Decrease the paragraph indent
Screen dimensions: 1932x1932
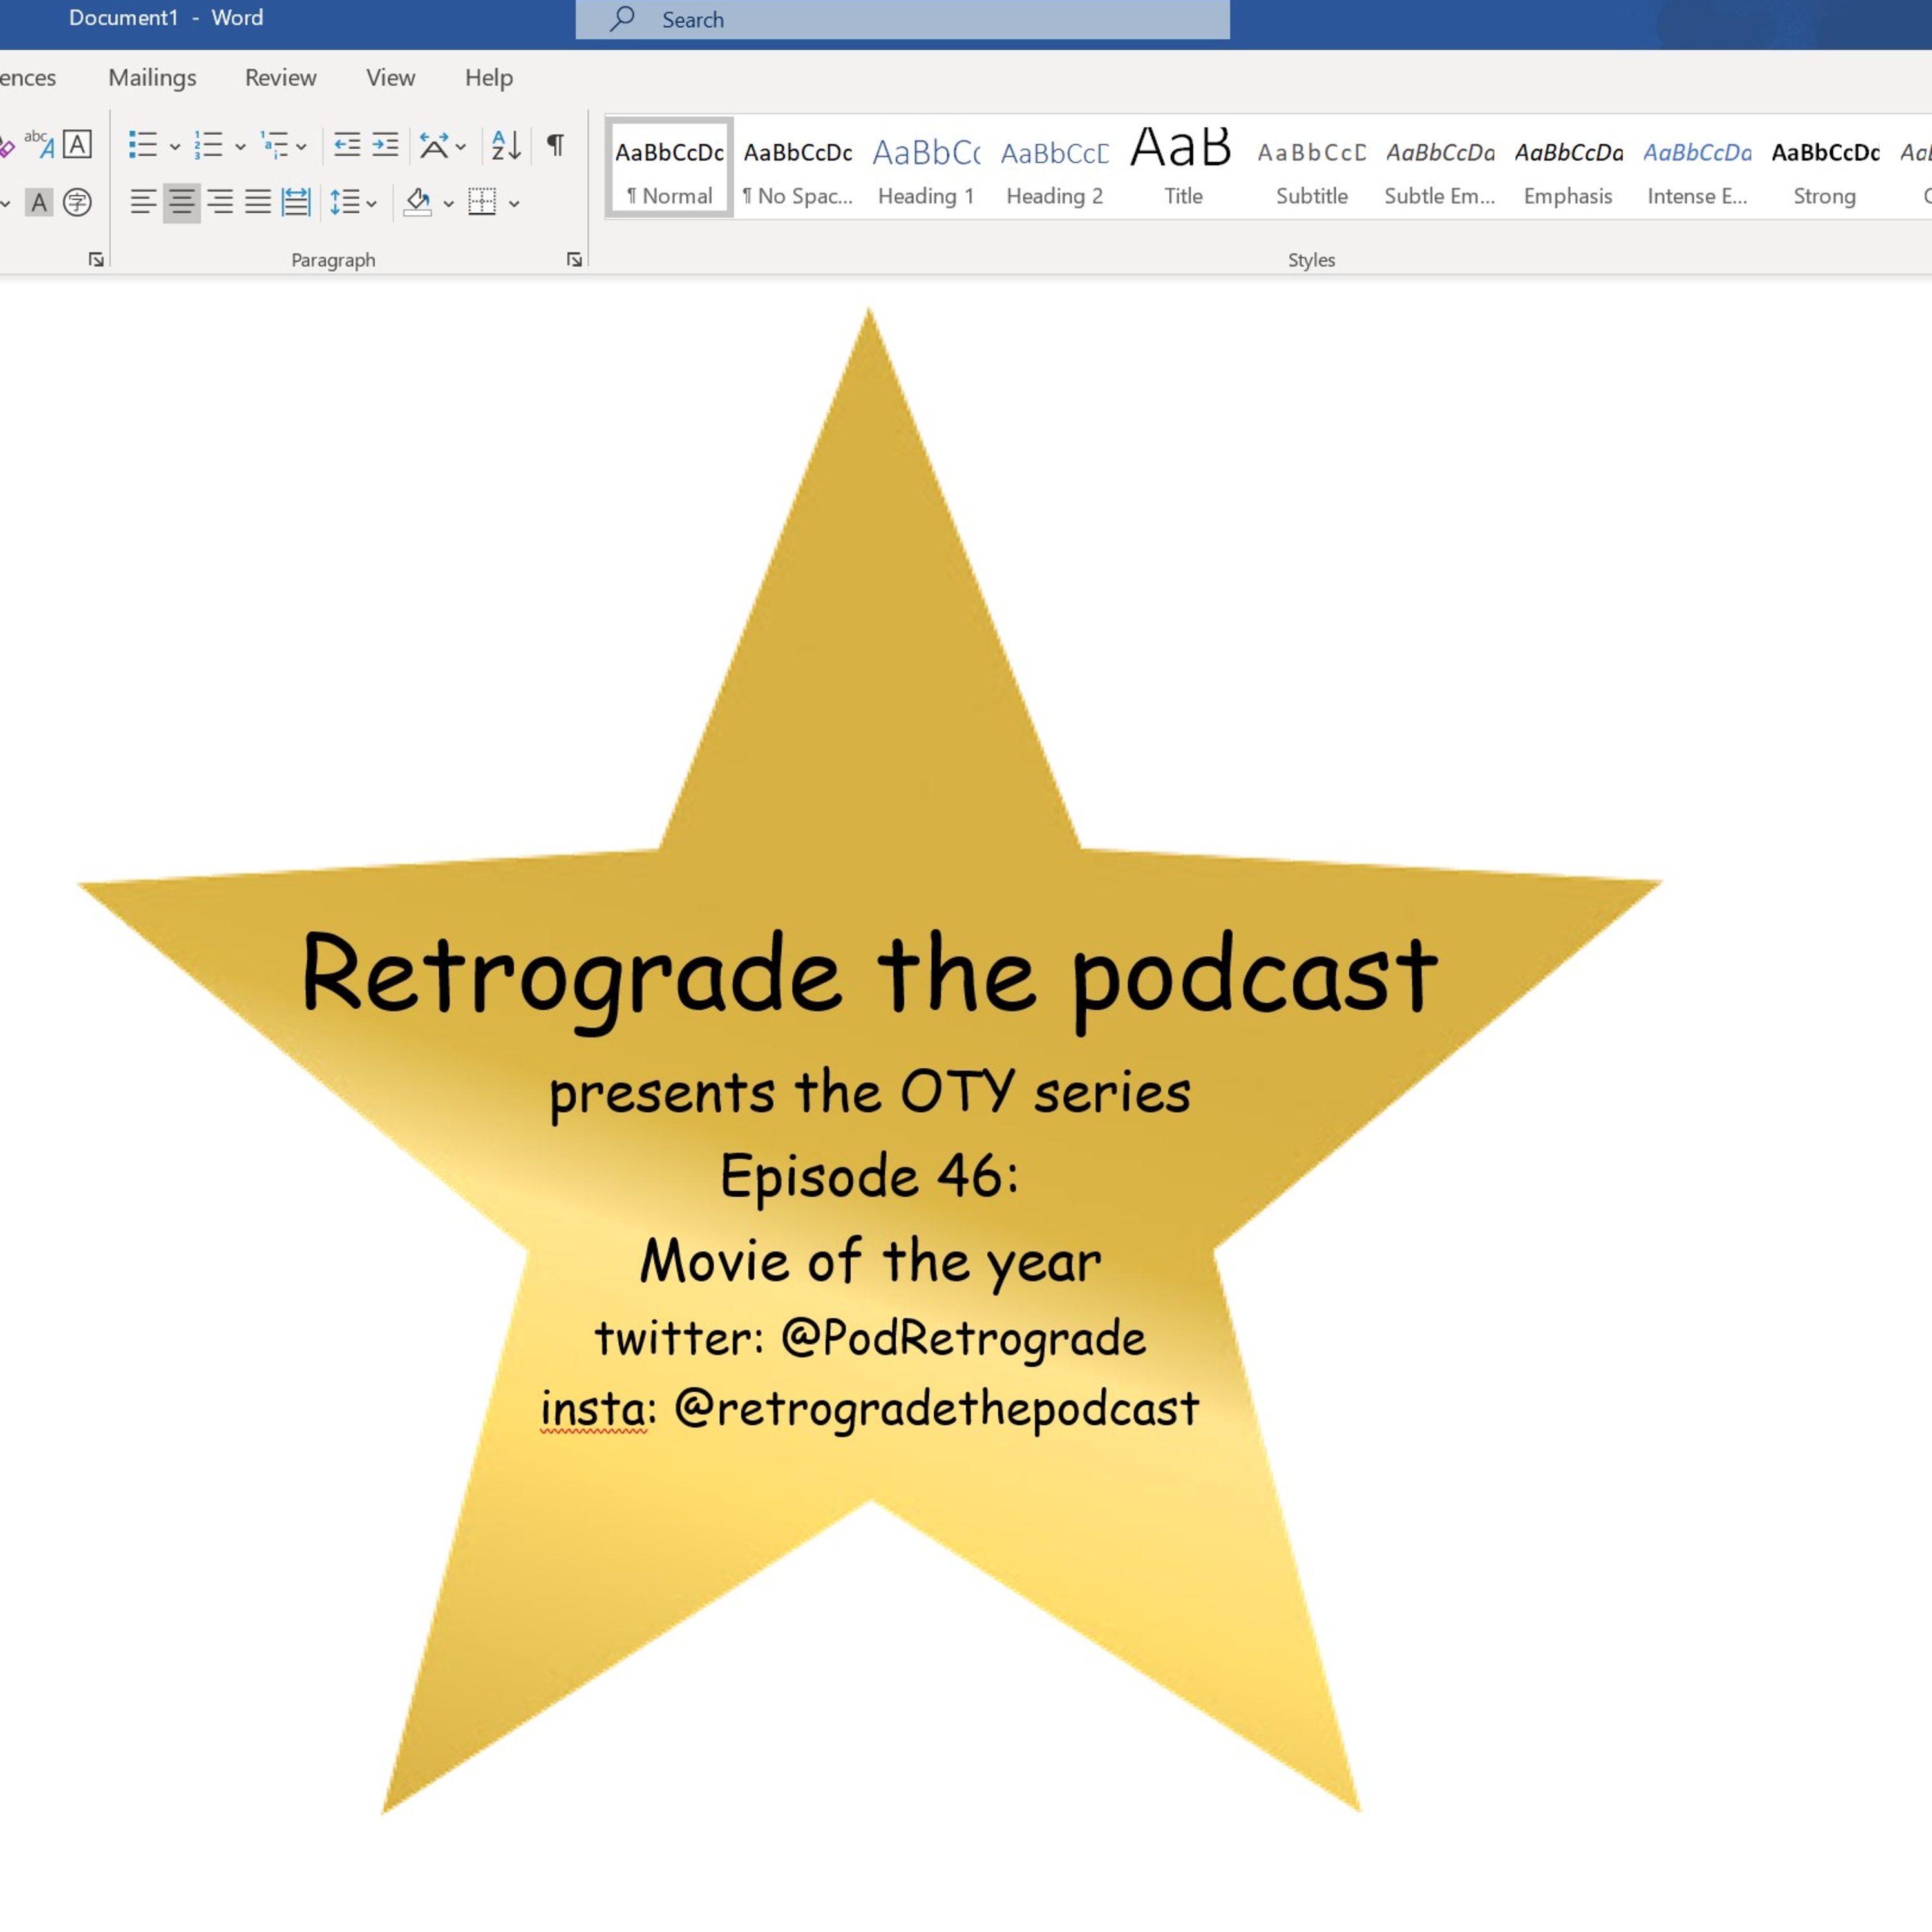pos(347,145)
